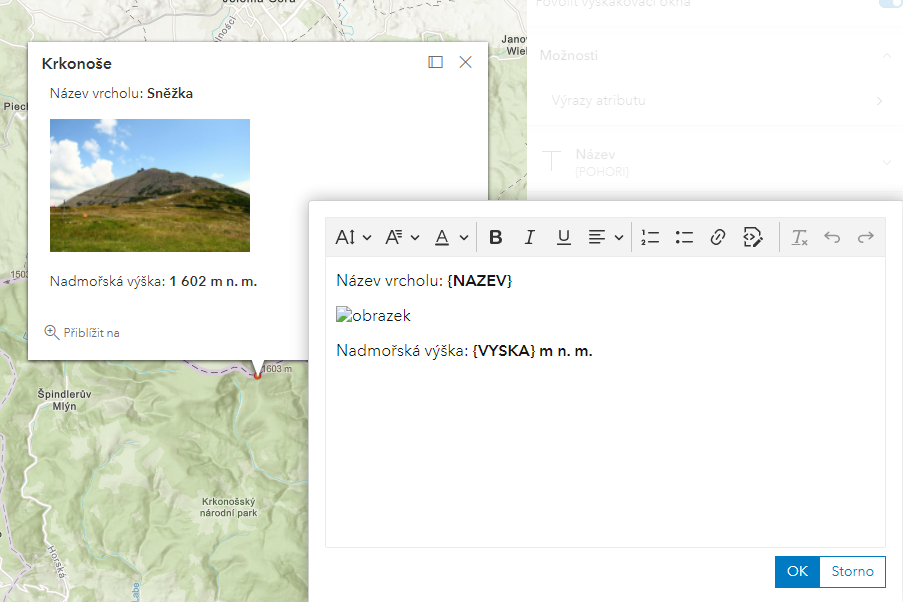Toggle italic formatting

tap(529, 237)
